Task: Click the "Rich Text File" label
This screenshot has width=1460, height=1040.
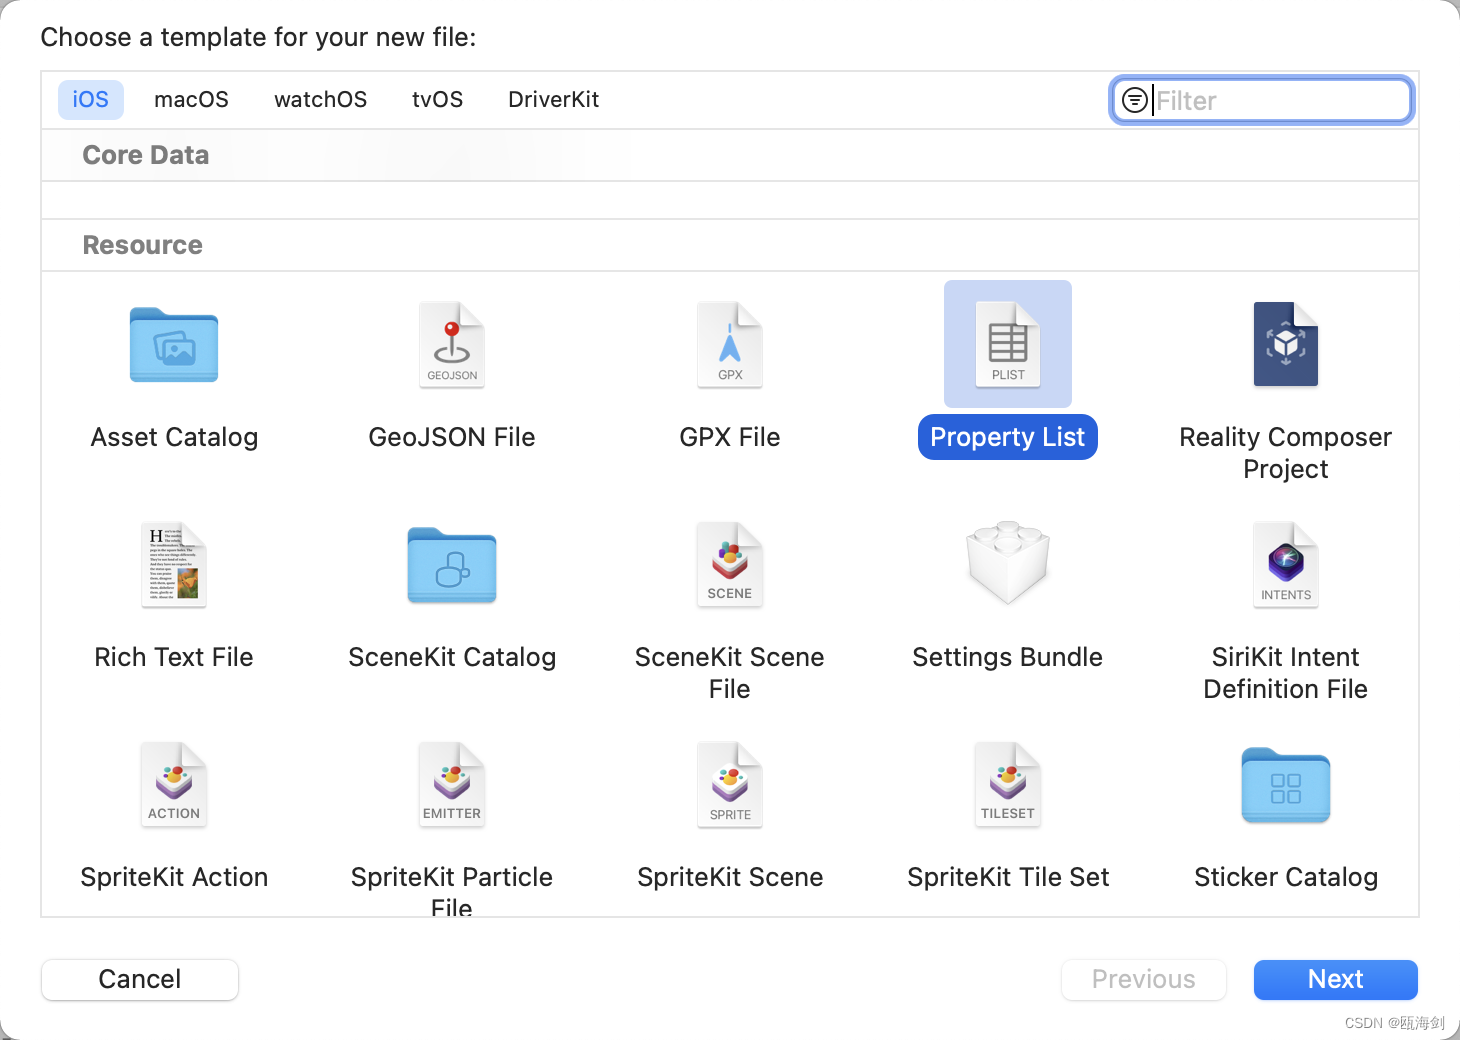Action: [x=174, y=657]
